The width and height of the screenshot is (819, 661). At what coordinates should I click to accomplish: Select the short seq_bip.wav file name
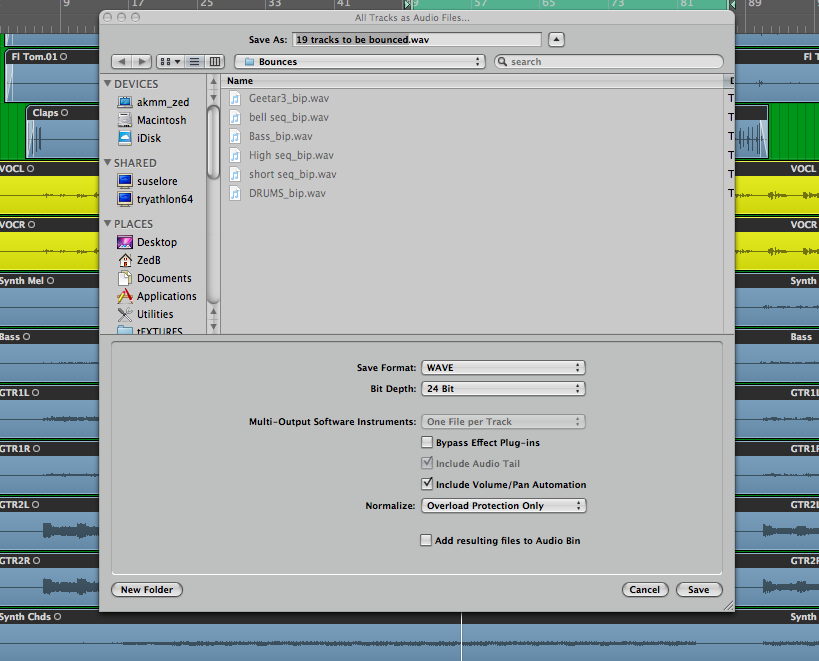pyautogui.click(x=292, y=174)
